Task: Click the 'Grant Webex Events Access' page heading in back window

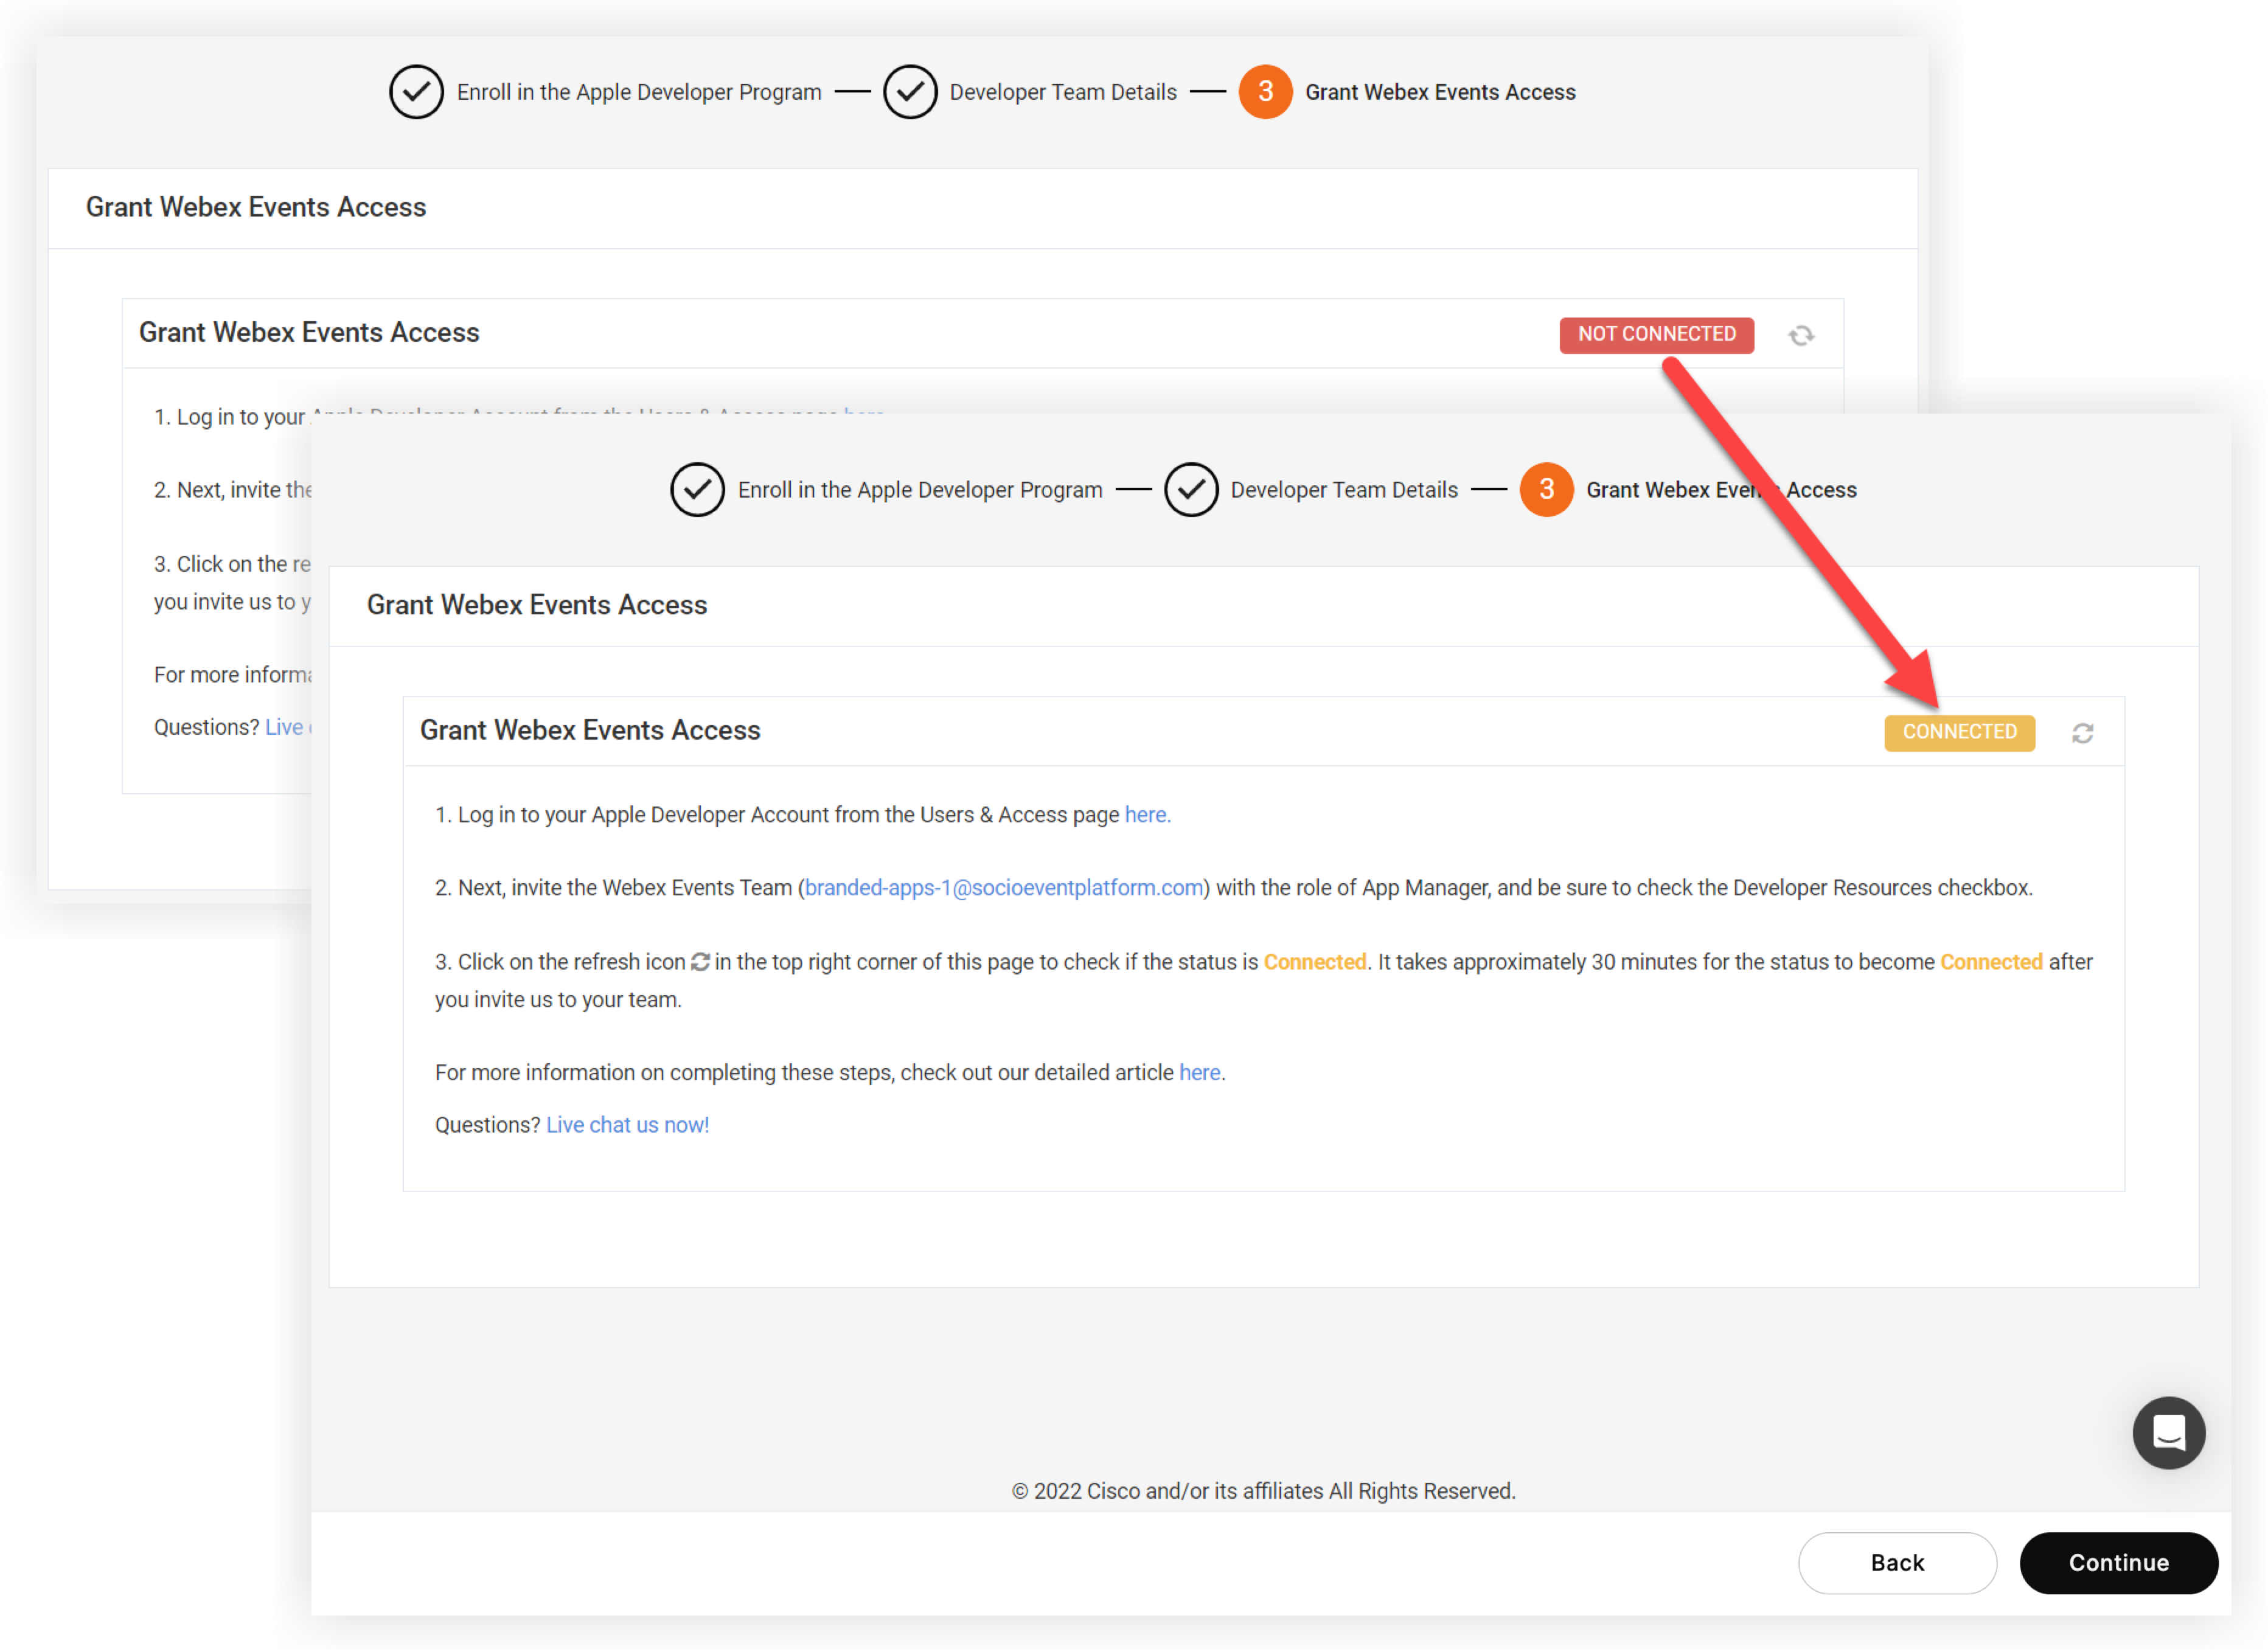Action: pyautogui.click(x=256, y=207)
